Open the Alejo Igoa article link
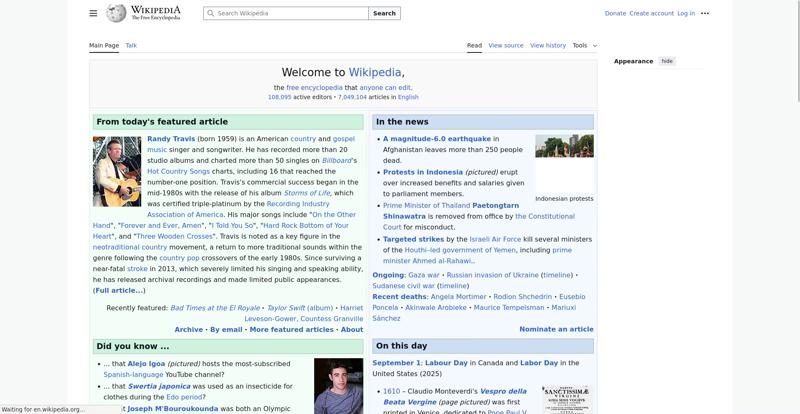This screenshot has width=800, height=414. tap(146, 364)
